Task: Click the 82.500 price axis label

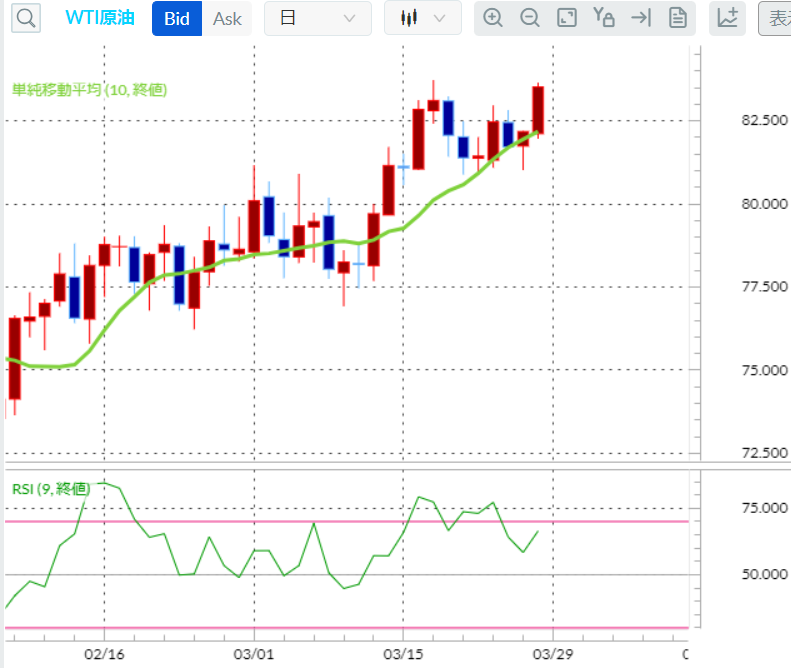Action: pos(764,120)
